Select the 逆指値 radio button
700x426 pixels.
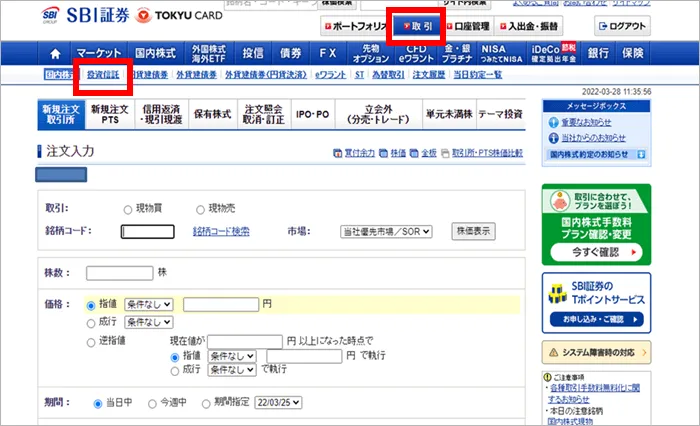pyautogui.click(x=91, y=342)
